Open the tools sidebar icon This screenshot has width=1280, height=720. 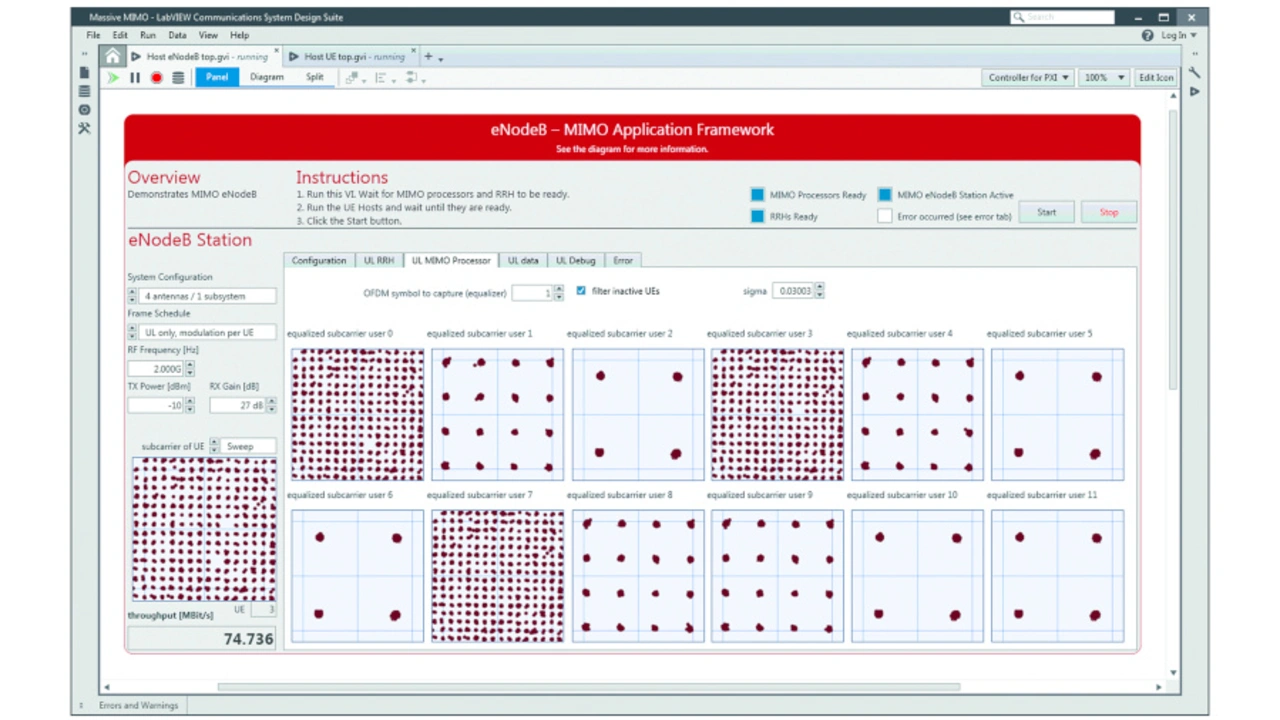pos(84,128)
